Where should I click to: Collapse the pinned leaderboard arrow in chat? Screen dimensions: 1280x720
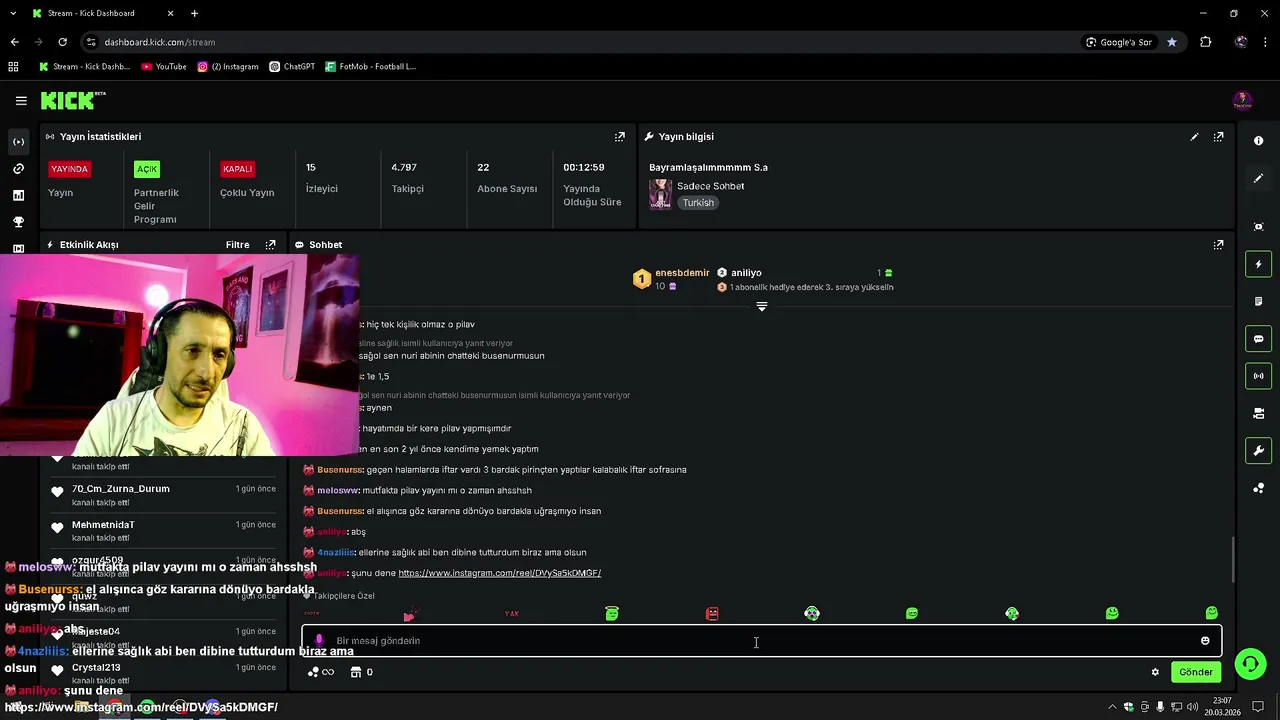[x=762, y=307]
